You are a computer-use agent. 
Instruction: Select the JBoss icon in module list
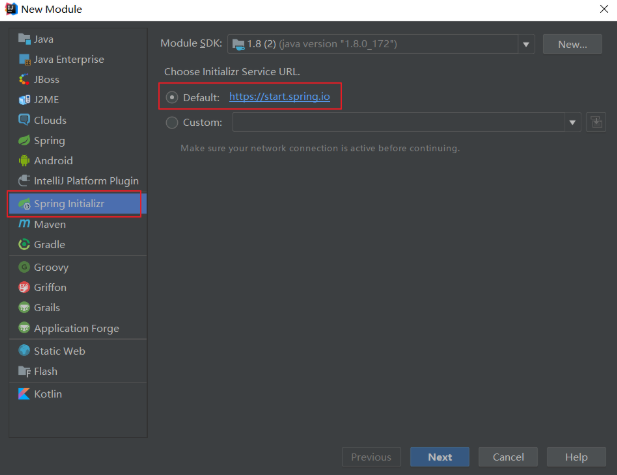pos(24,79)
